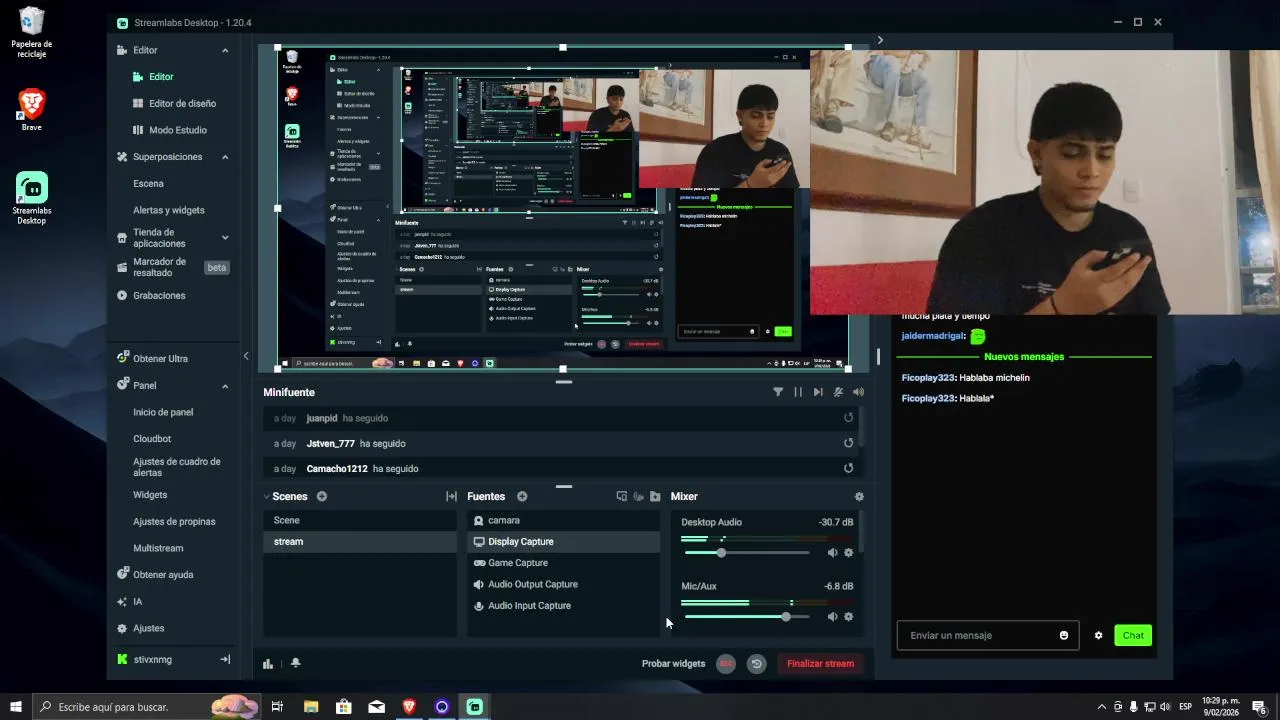Open Grabaciones in the sidebar

[x=159, y=296]
